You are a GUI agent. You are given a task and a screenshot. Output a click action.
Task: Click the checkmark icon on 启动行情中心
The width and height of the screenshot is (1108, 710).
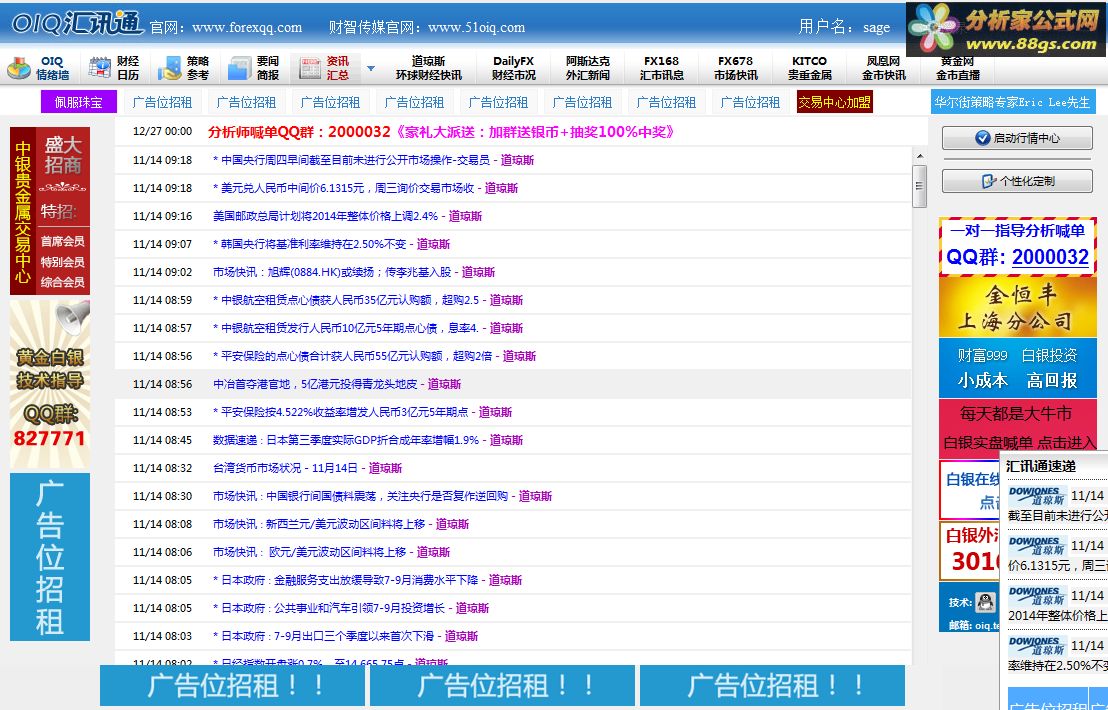[x=982, y=138]
